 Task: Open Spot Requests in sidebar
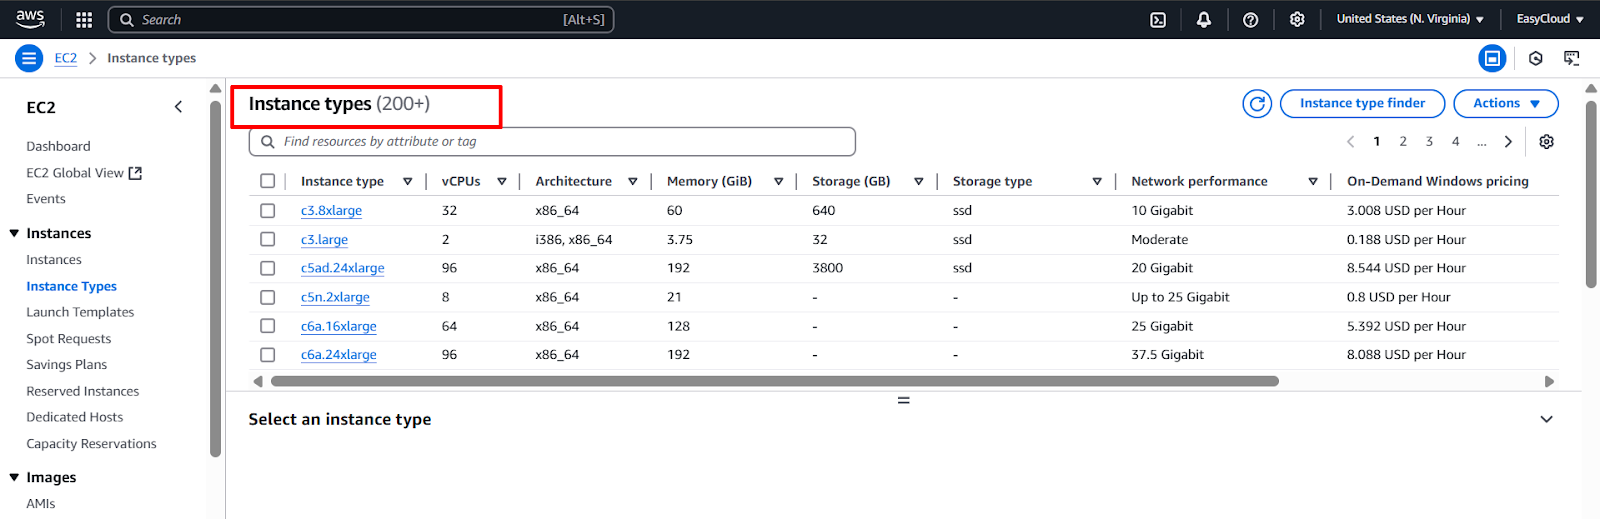click(69, 339)
